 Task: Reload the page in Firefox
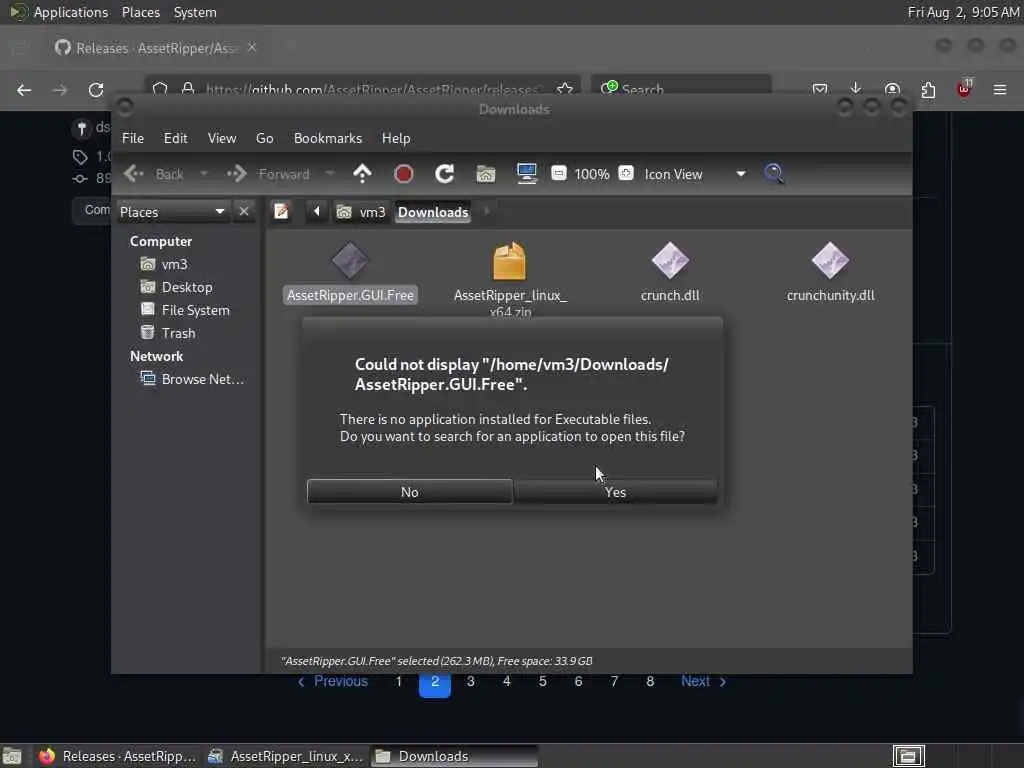96,89
